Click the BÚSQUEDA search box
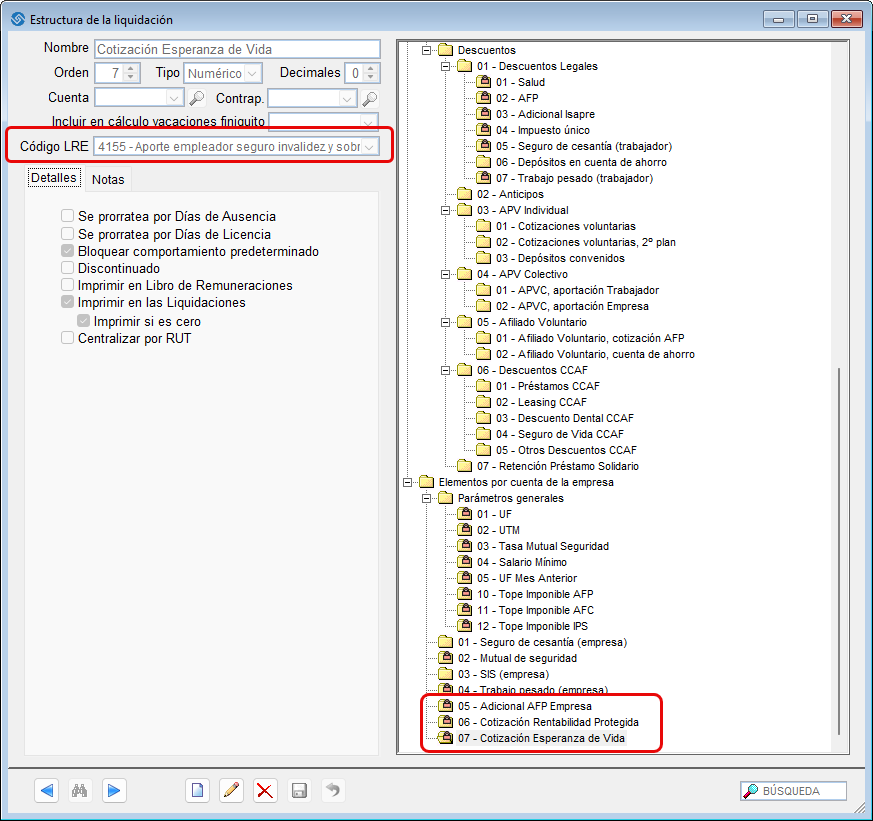Screen dimensions: 873x821 click(x=793, y=790)
